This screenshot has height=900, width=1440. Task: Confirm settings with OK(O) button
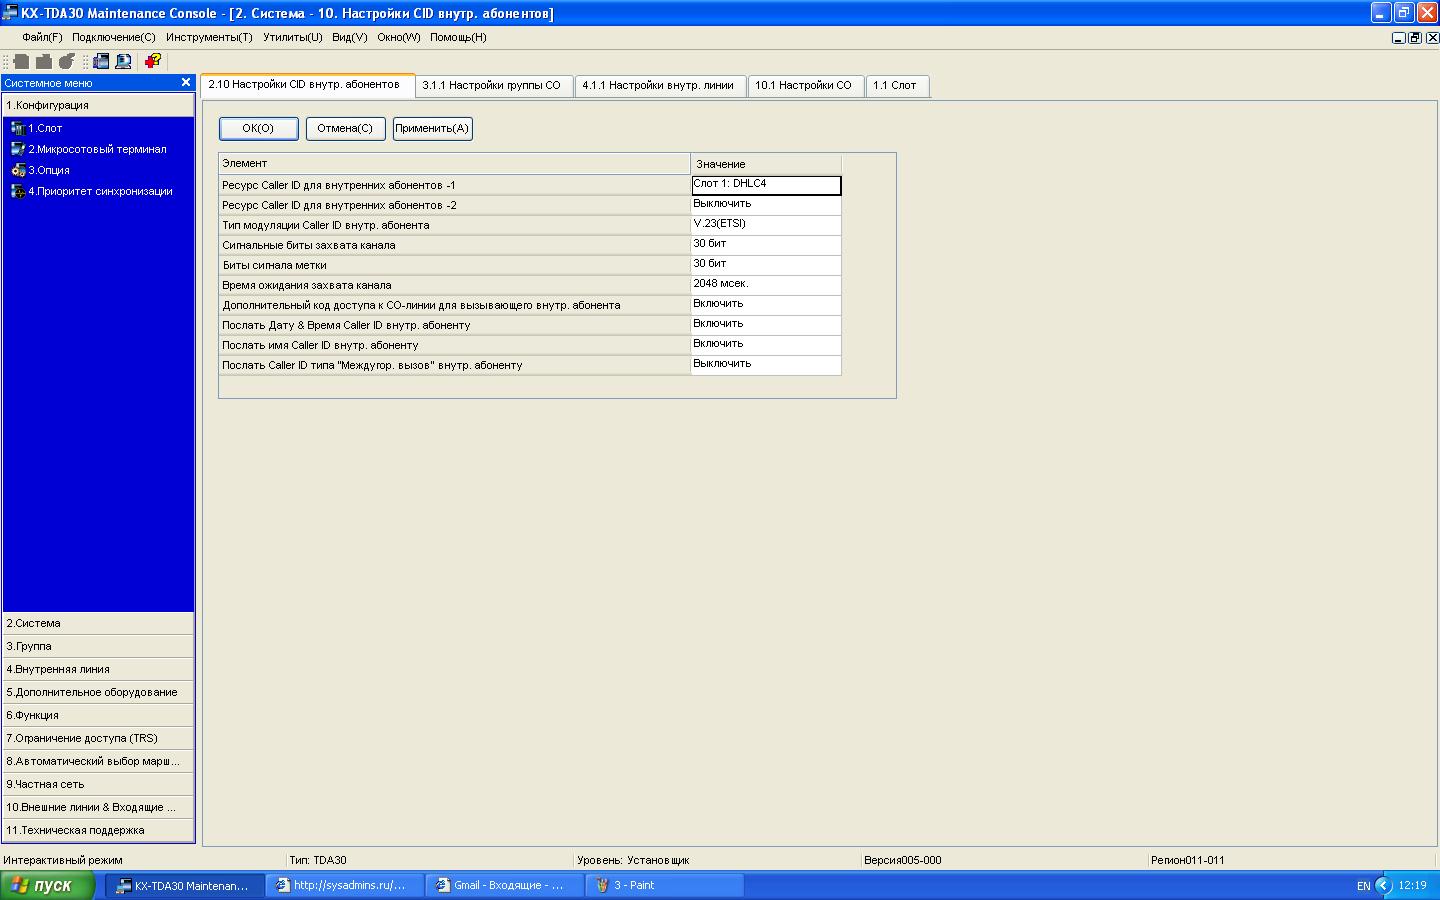258,128
